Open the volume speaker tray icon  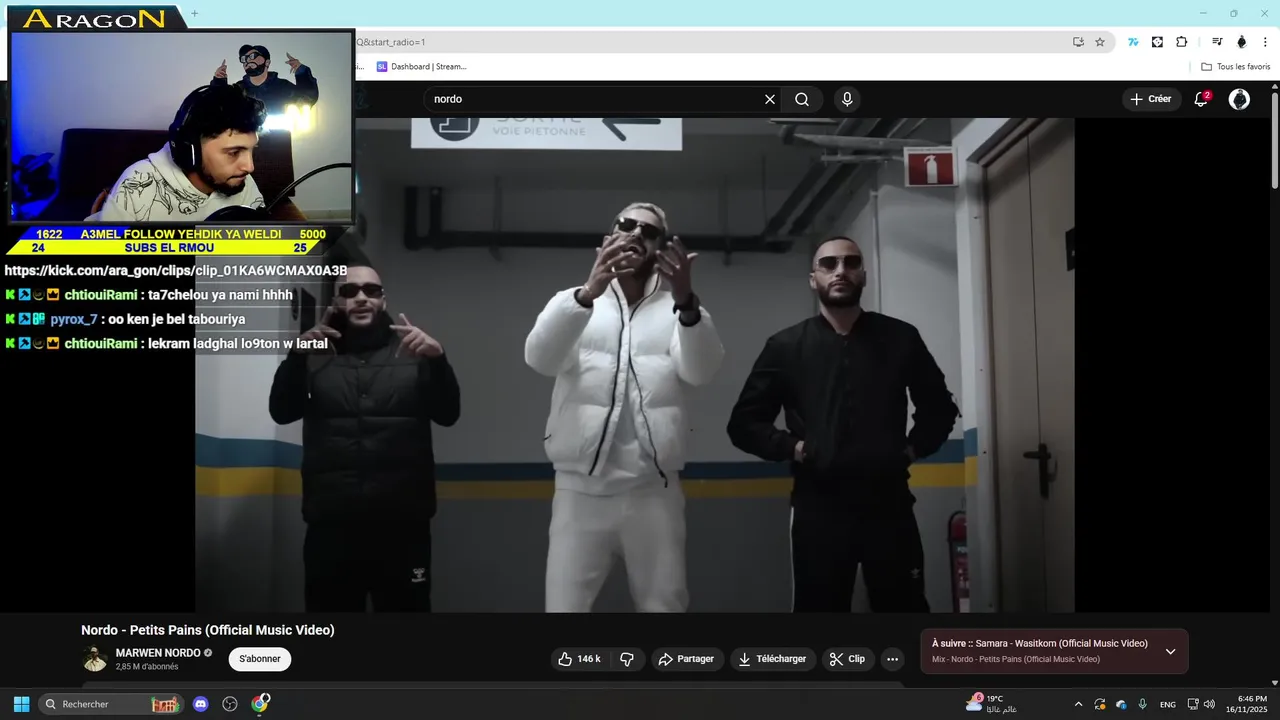pos(1209,704)
